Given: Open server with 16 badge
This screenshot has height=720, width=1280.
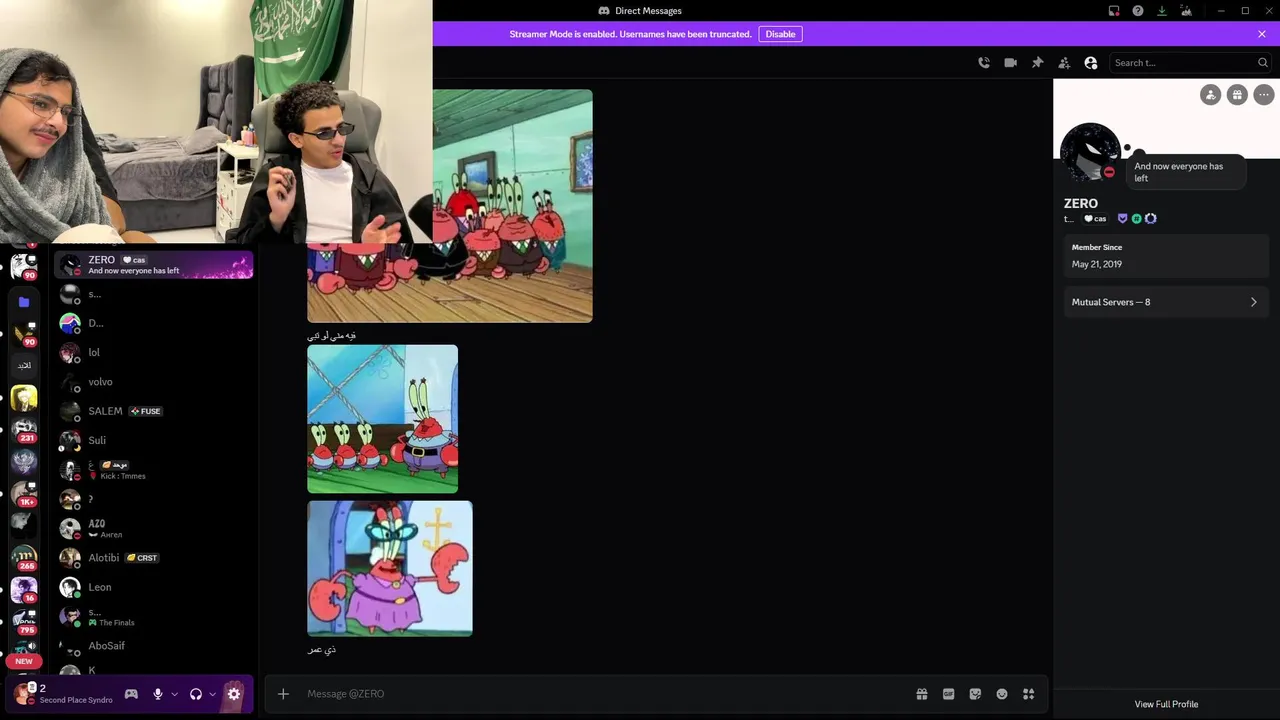Looking at the screenshot, I should [24, 589].
